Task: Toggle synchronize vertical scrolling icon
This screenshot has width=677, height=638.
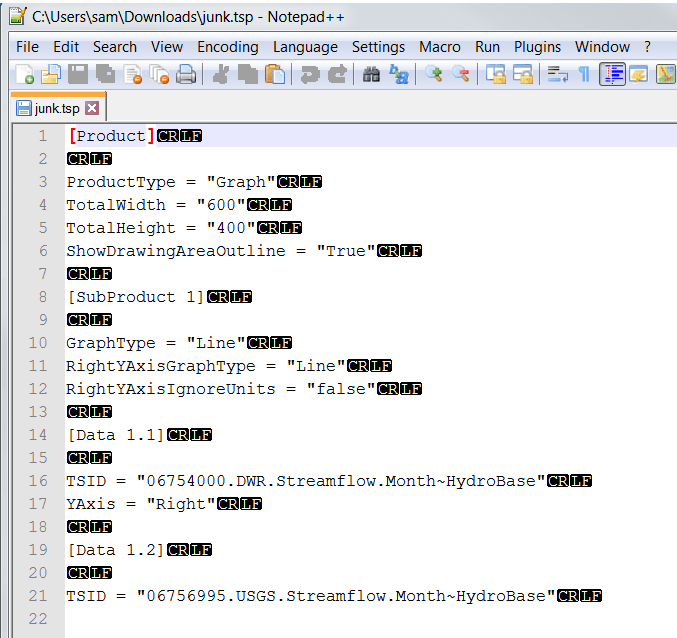Action: [496, 74]
